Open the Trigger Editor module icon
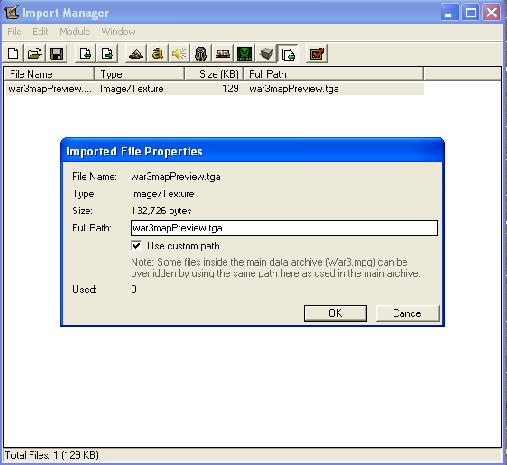The width and height of the screenshot is (507, 465). point(157,53)
